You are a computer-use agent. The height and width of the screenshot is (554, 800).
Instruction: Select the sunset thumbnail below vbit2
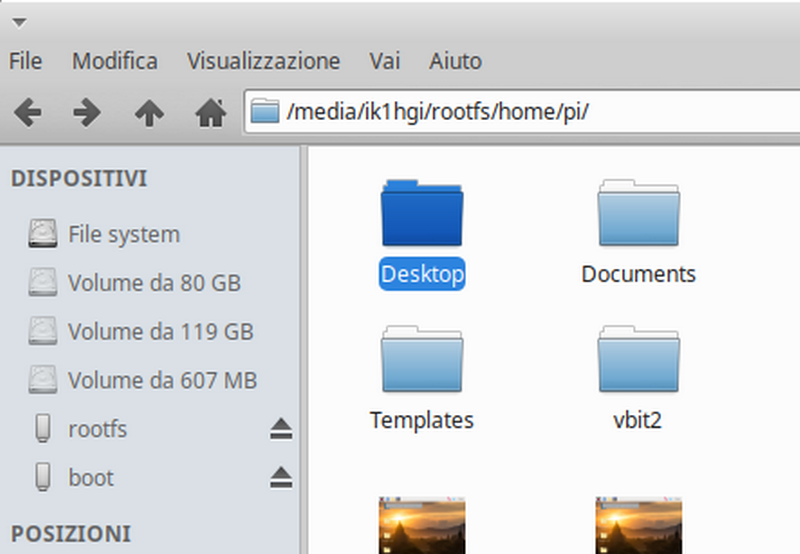638,525
